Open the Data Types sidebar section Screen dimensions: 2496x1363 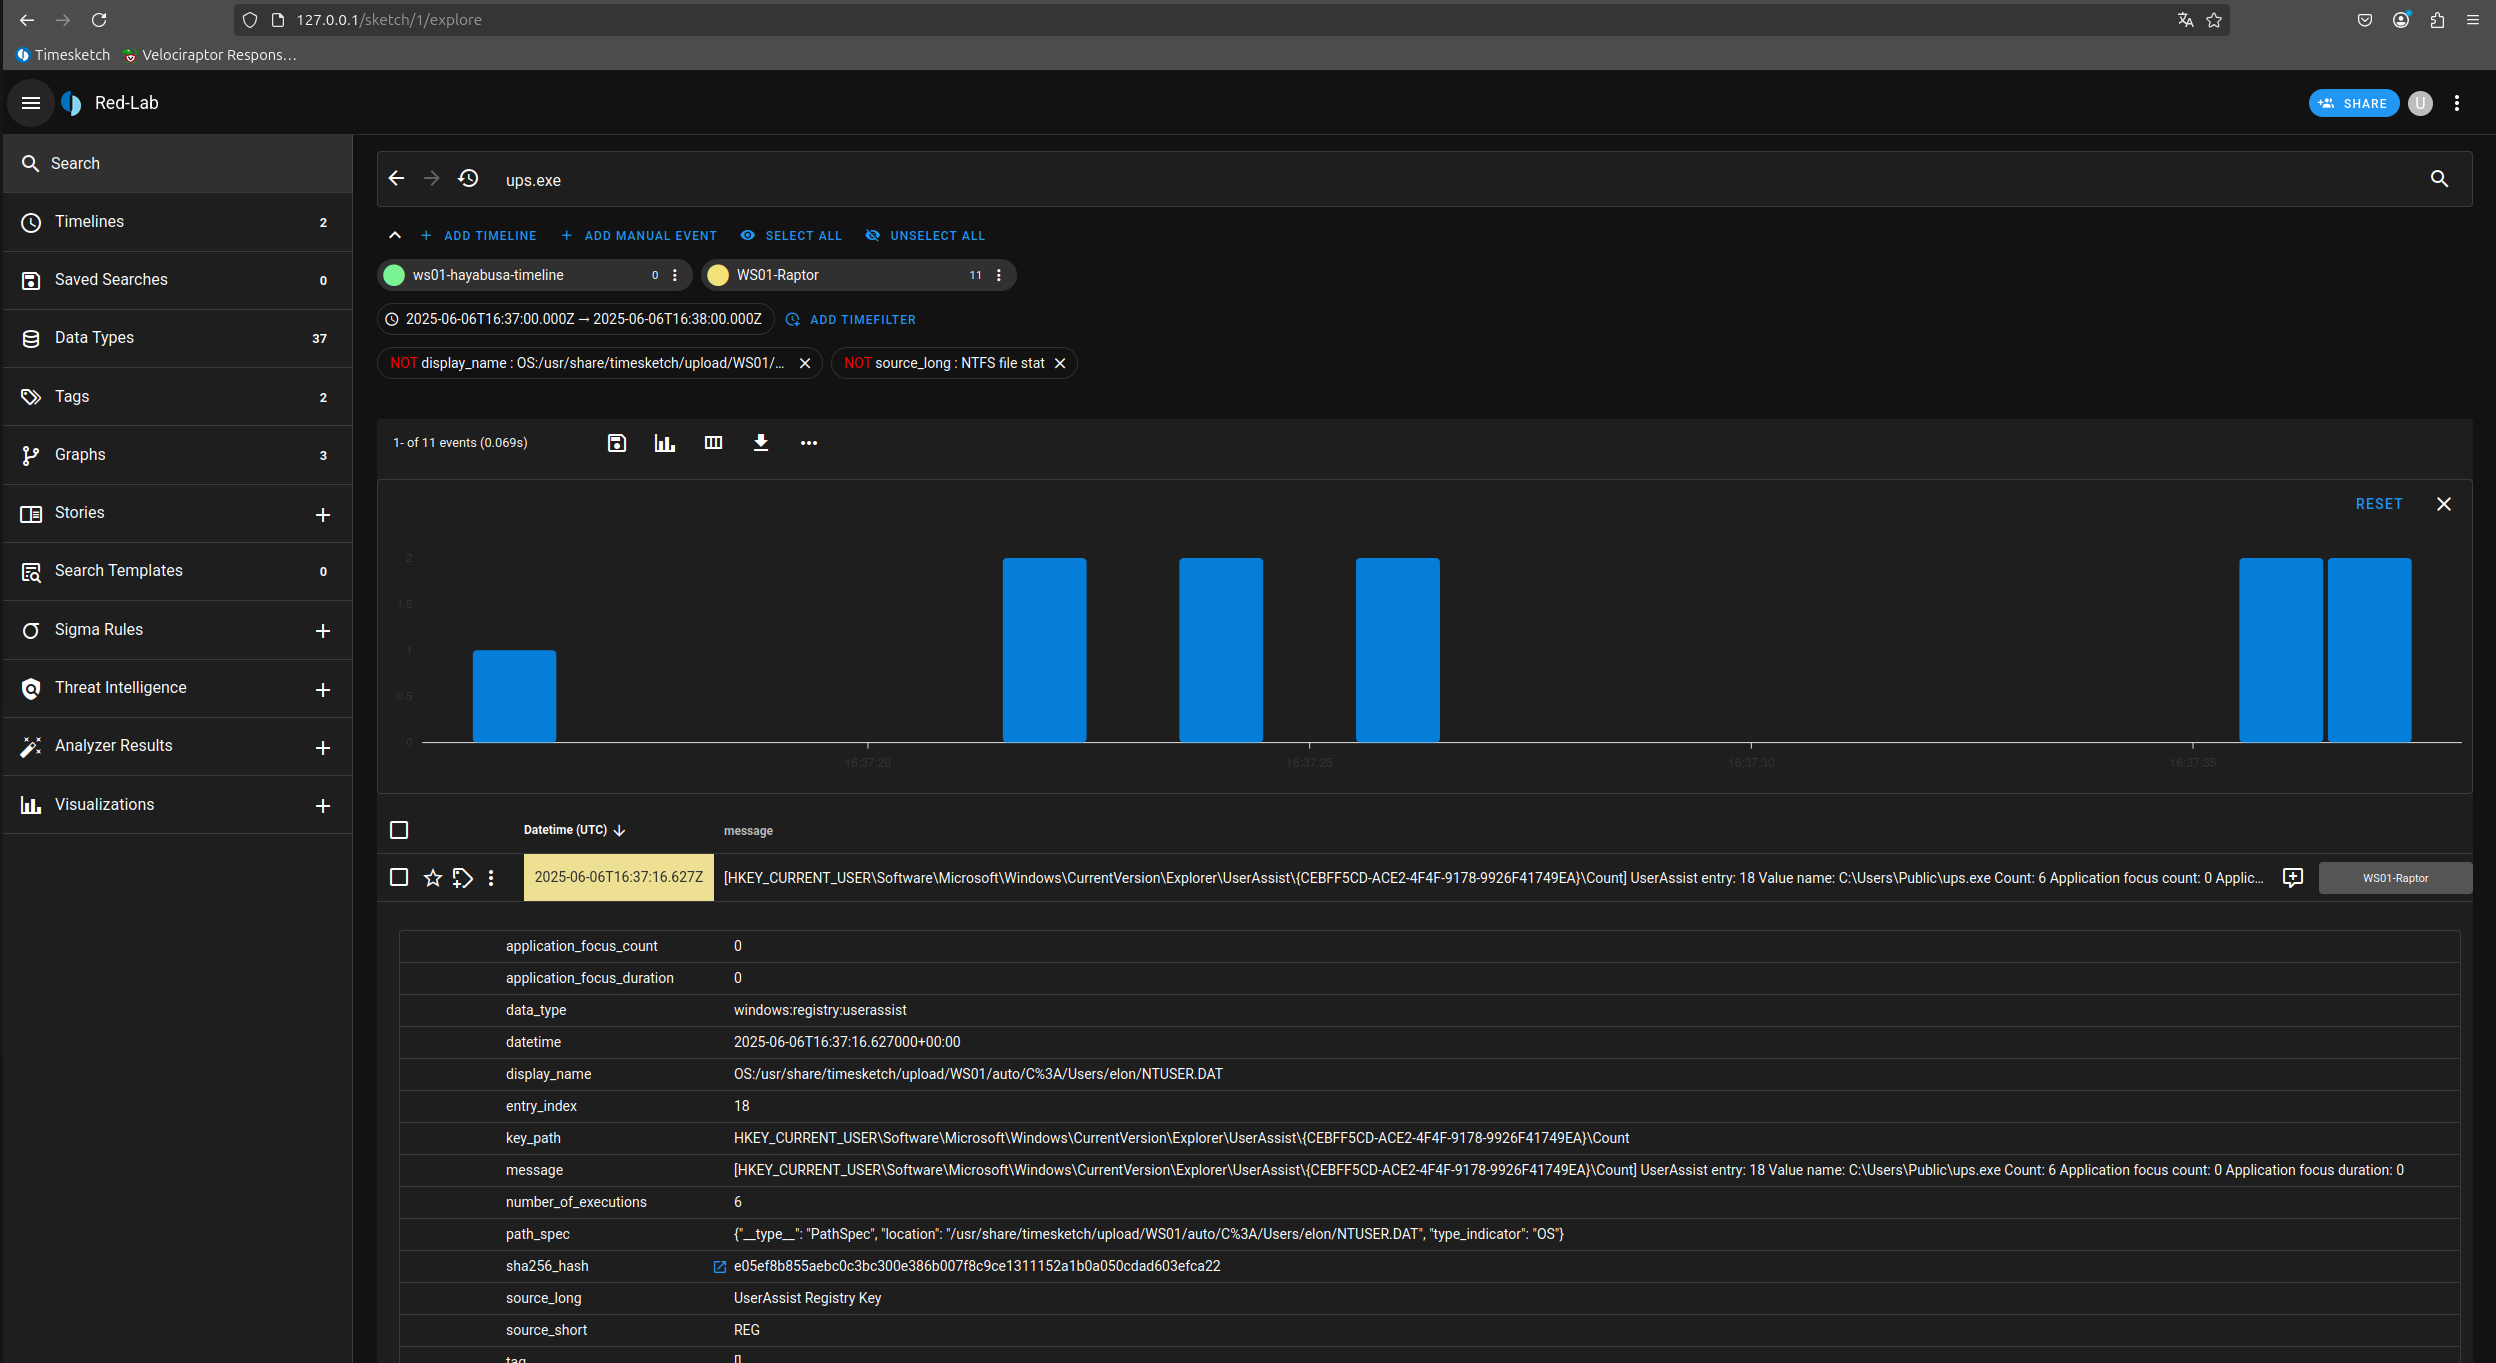178,338
